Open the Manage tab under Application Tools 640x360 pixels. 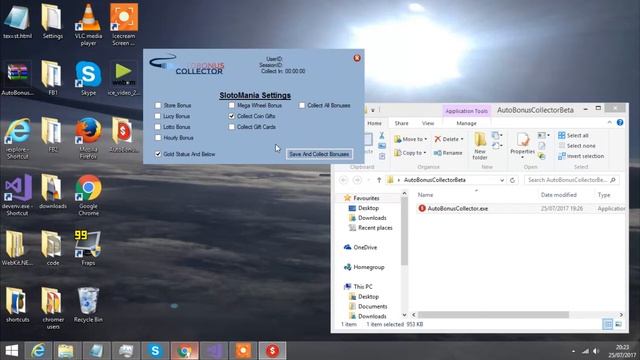click(466, 123)
